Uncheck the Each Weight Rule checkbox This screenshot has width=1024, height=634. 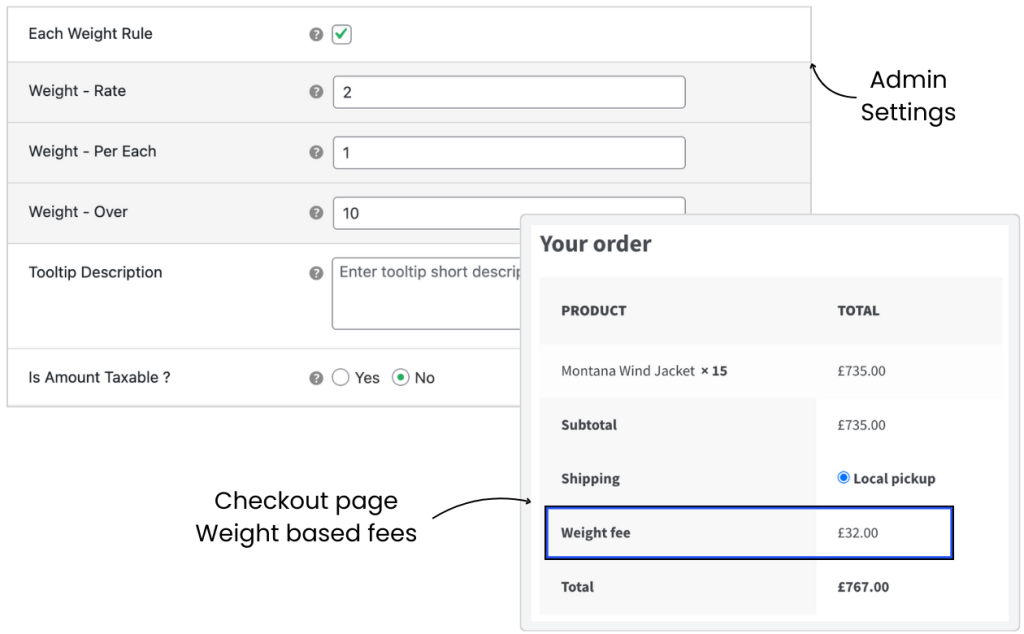[342, 34]
